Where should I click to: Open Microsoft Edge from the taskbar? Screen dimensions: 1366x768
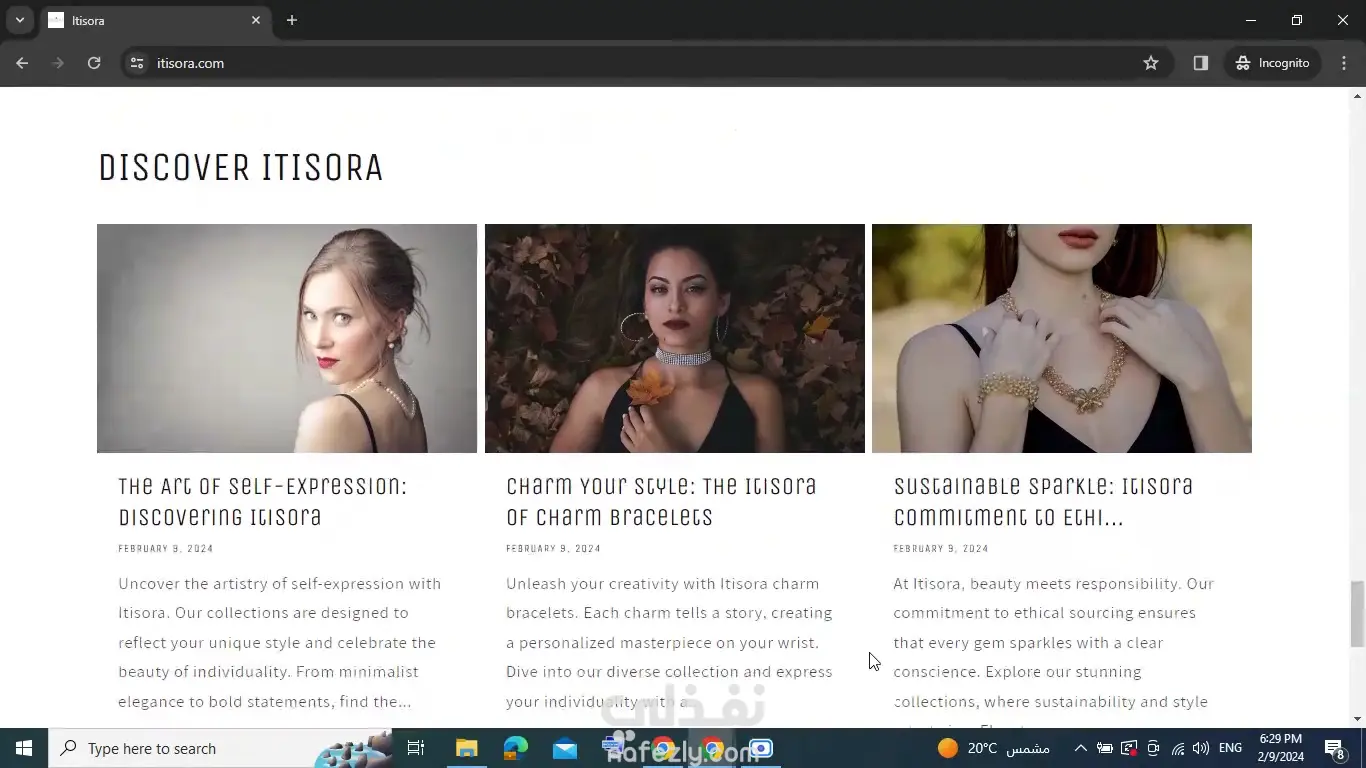(516, 748)
